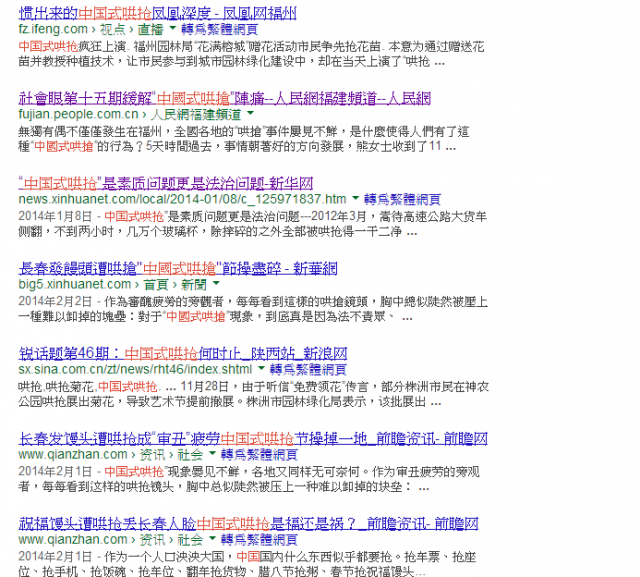This screenshot has height=577, width=640.
Task: Expand dropdown arrow on 祝福馒头 qianzhan result
Action: [x=212, y=538]
